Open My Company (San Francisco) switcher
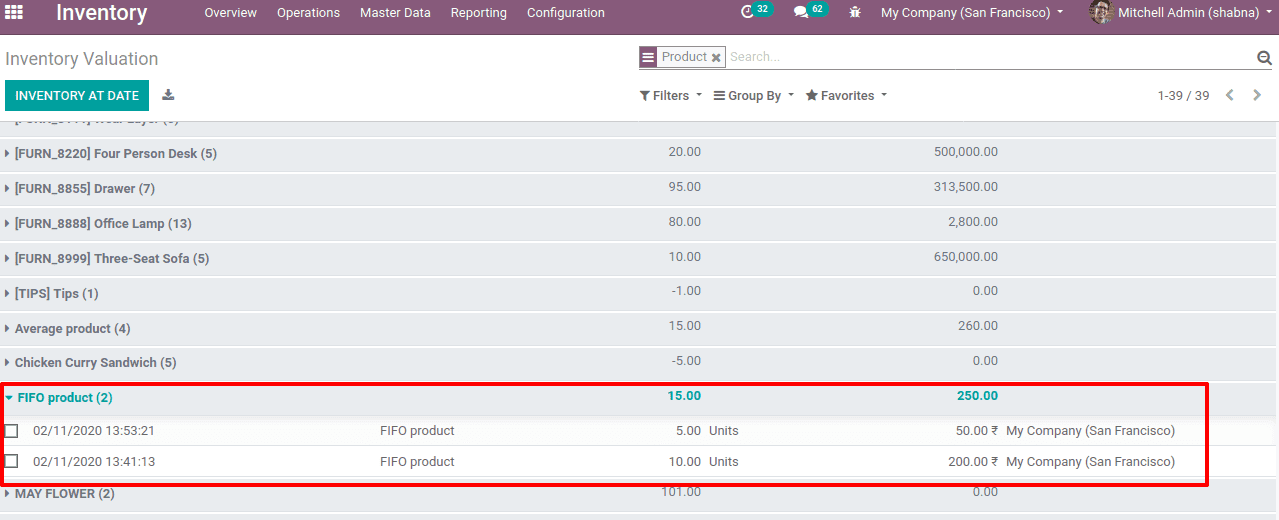1279x520 pixels. pyautogui.click(x=971, y=13)
